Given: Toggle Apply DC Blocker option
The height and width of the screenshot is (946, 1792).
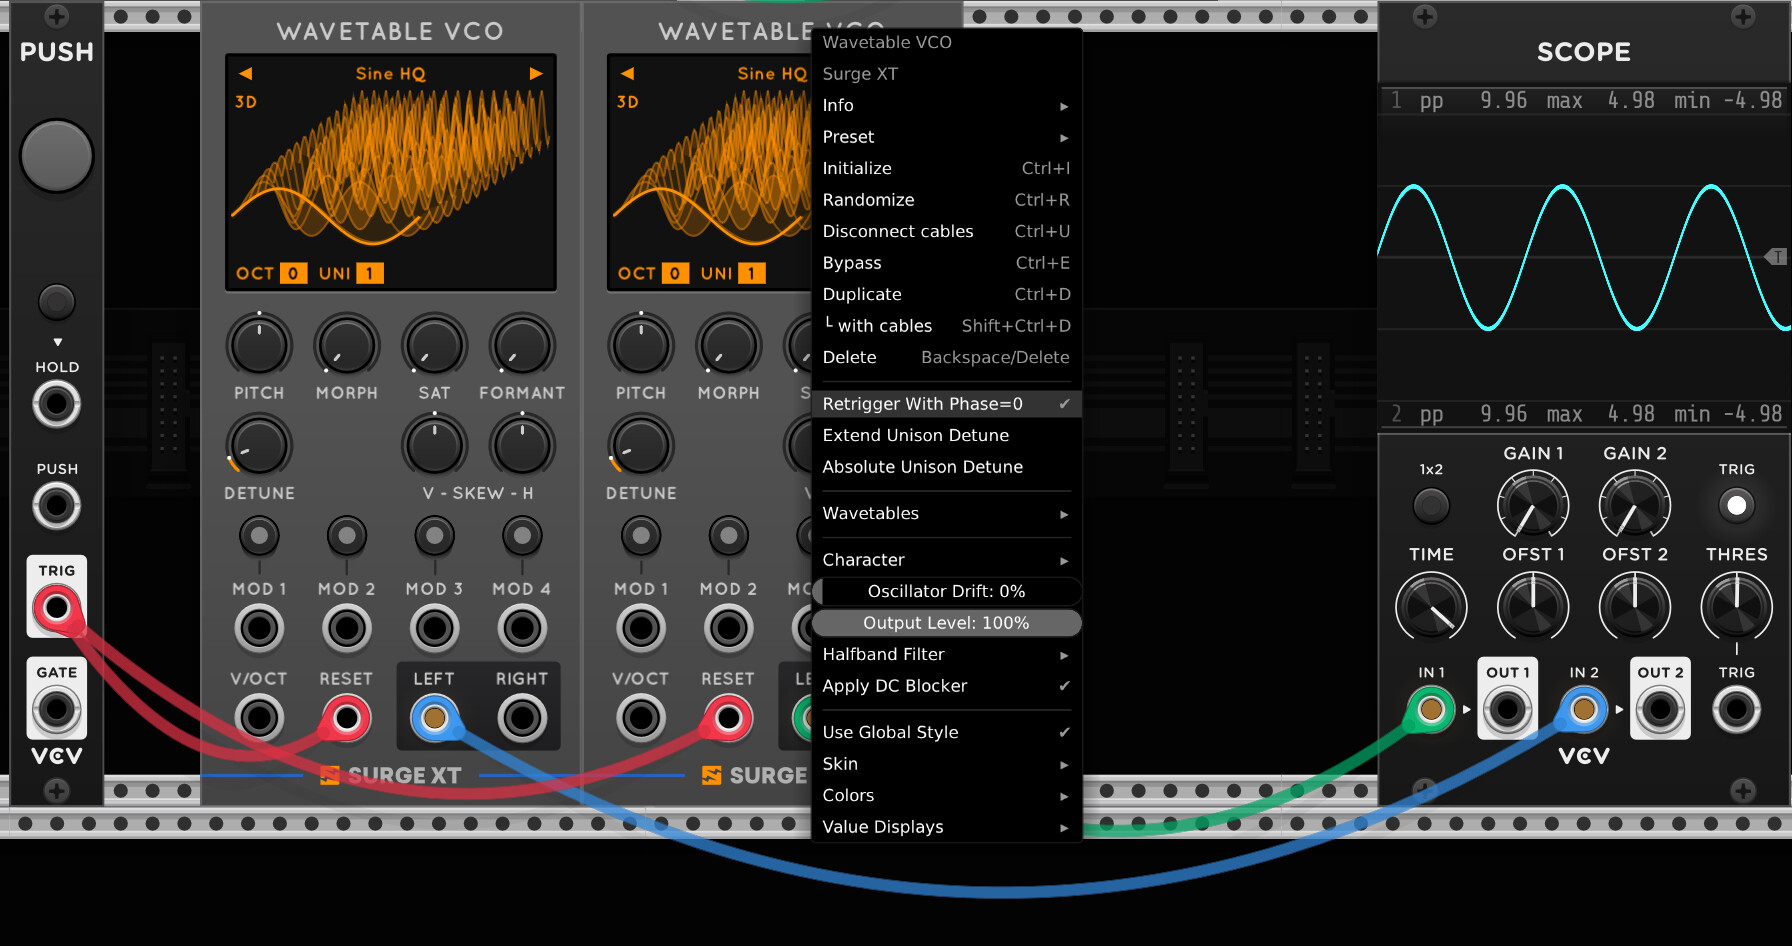Looking at the screenshot, I should pos(946,686).
